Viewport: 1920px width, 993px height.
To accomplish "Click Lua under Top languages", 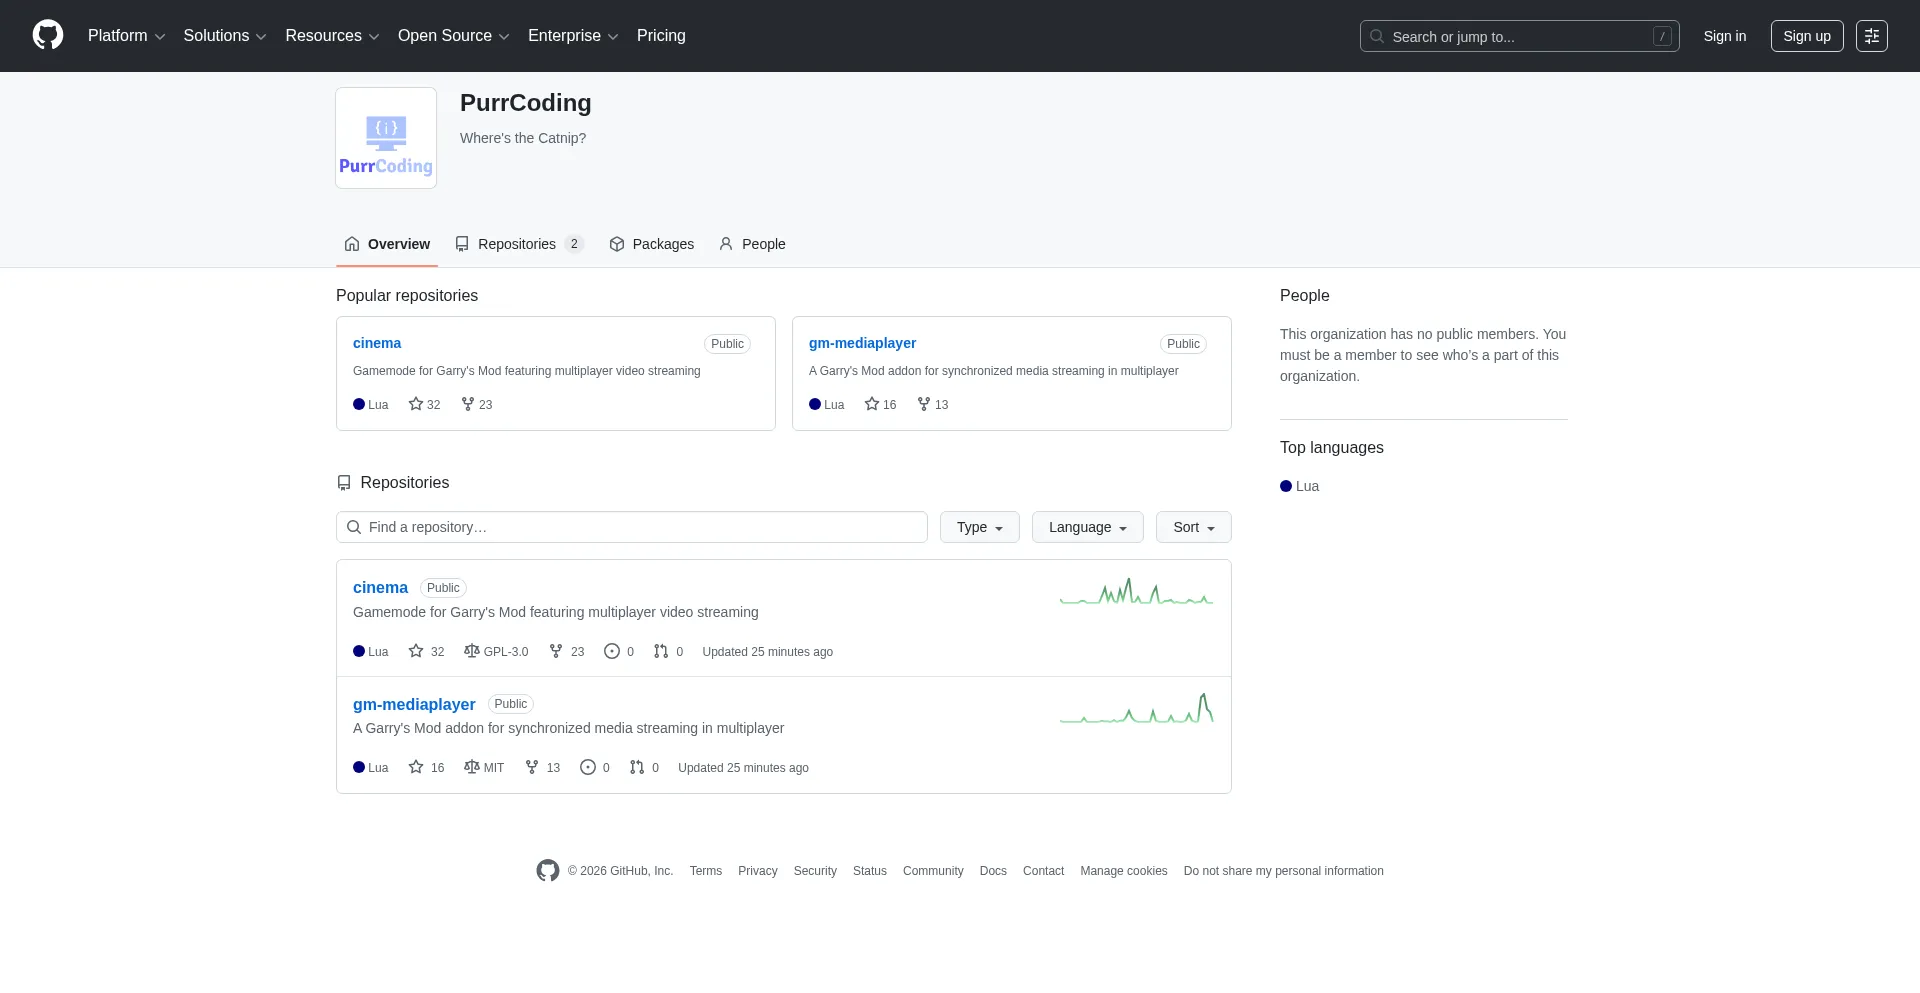I will point(1300,486).
